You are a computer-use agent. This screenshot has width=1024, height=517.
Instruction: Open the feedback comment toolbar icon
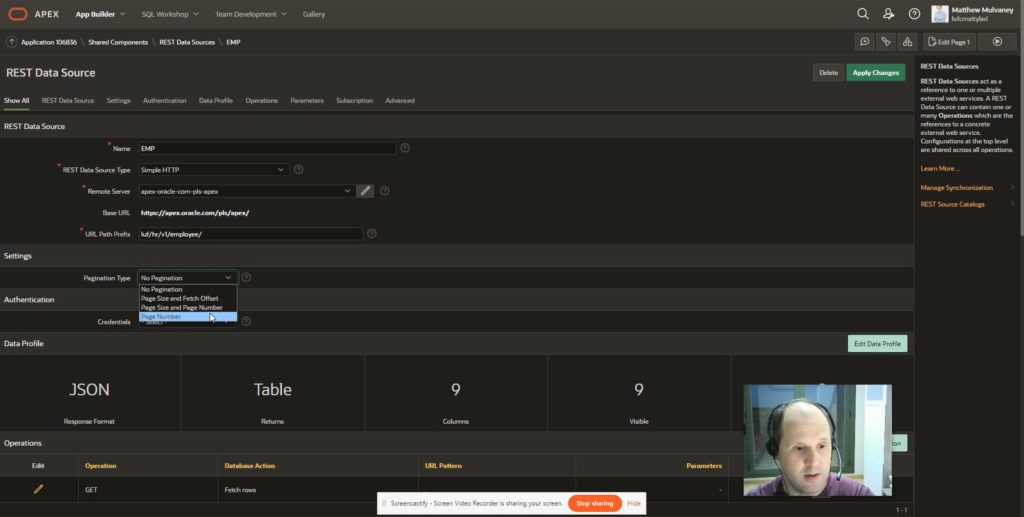coord(865,42)
